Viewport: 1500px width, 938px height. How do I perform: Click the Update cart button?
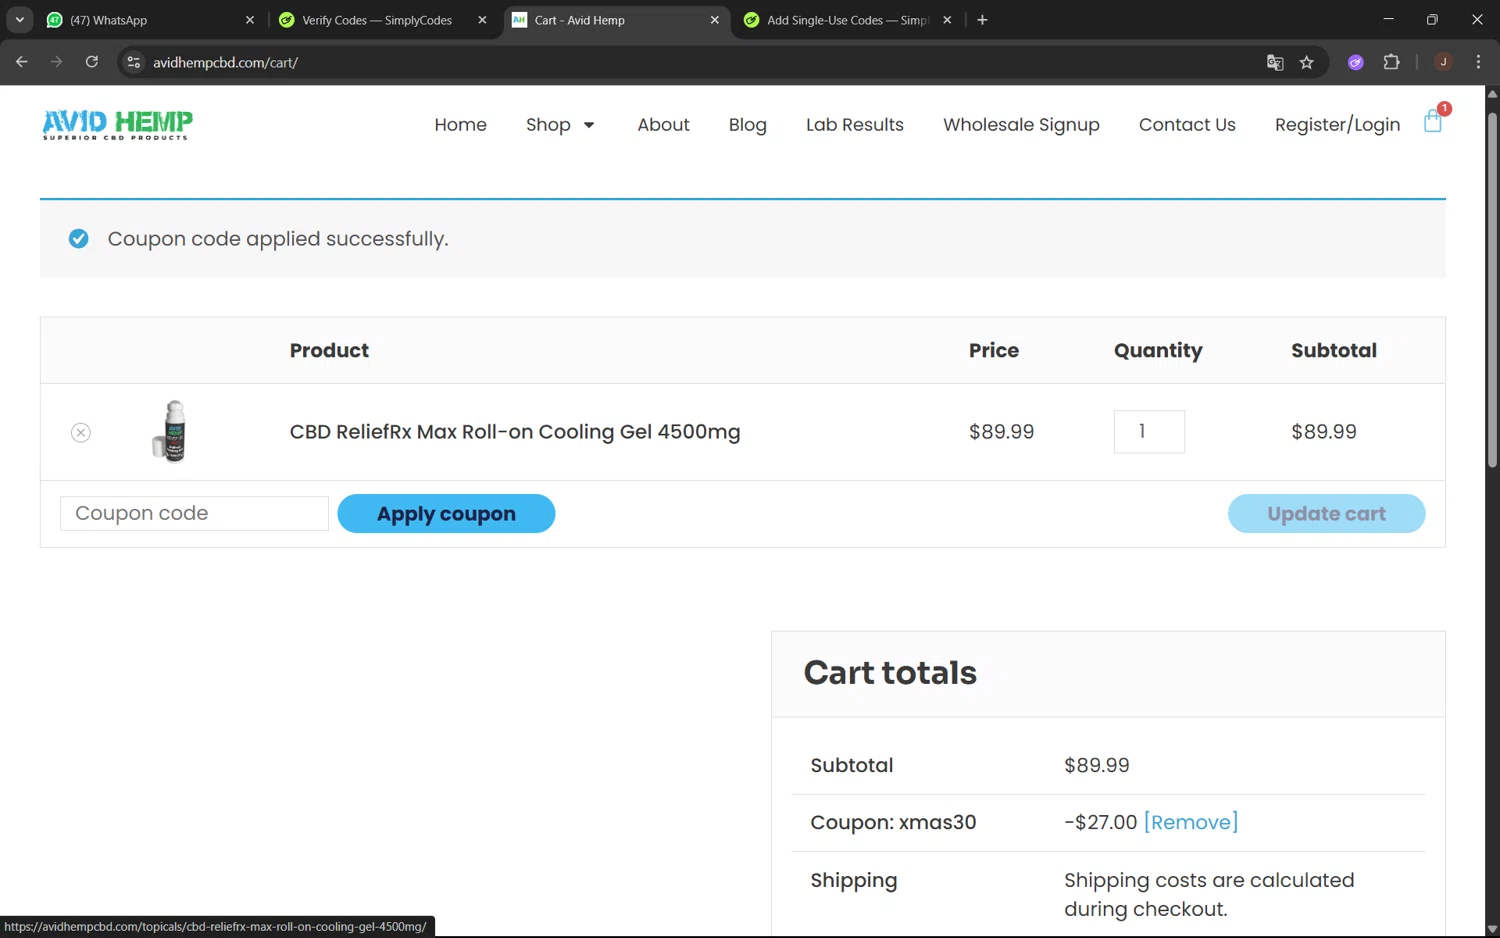pyautogui.click(x=1326, y=514)
